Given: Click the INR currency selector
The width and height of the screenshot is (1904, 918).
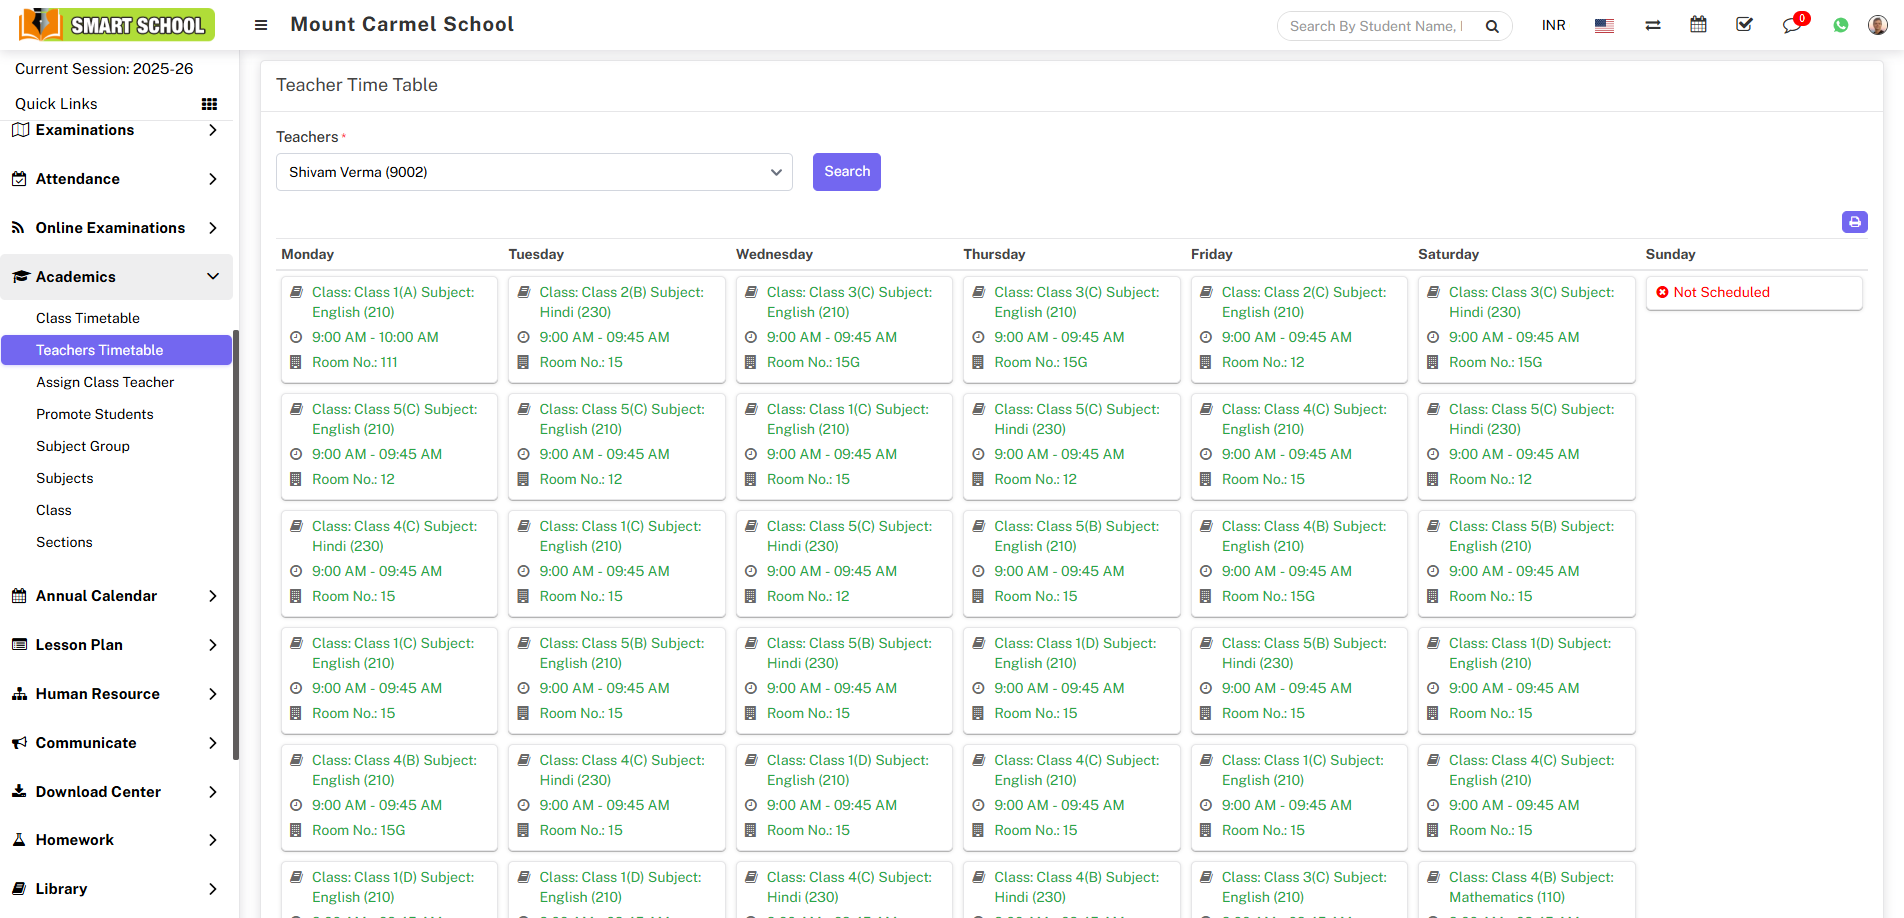Looking at the screenshot, I should tap(1553, 24).
